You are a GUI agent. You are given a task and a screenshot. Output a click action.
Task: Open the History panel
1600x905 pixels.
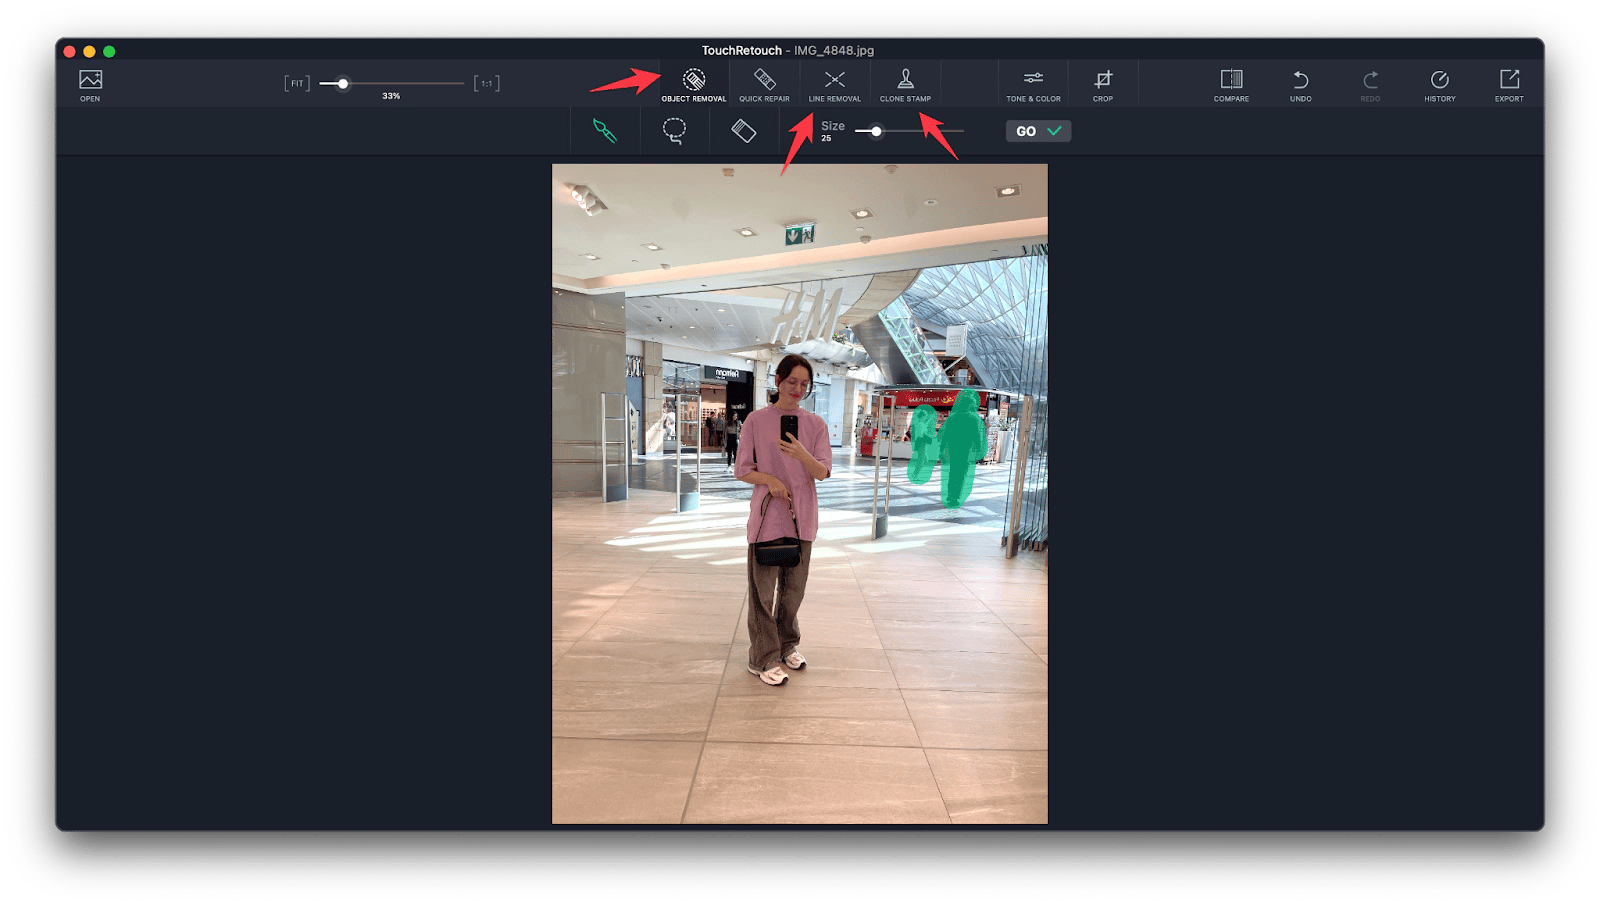pyautogui.click(x=1440, y=85)
